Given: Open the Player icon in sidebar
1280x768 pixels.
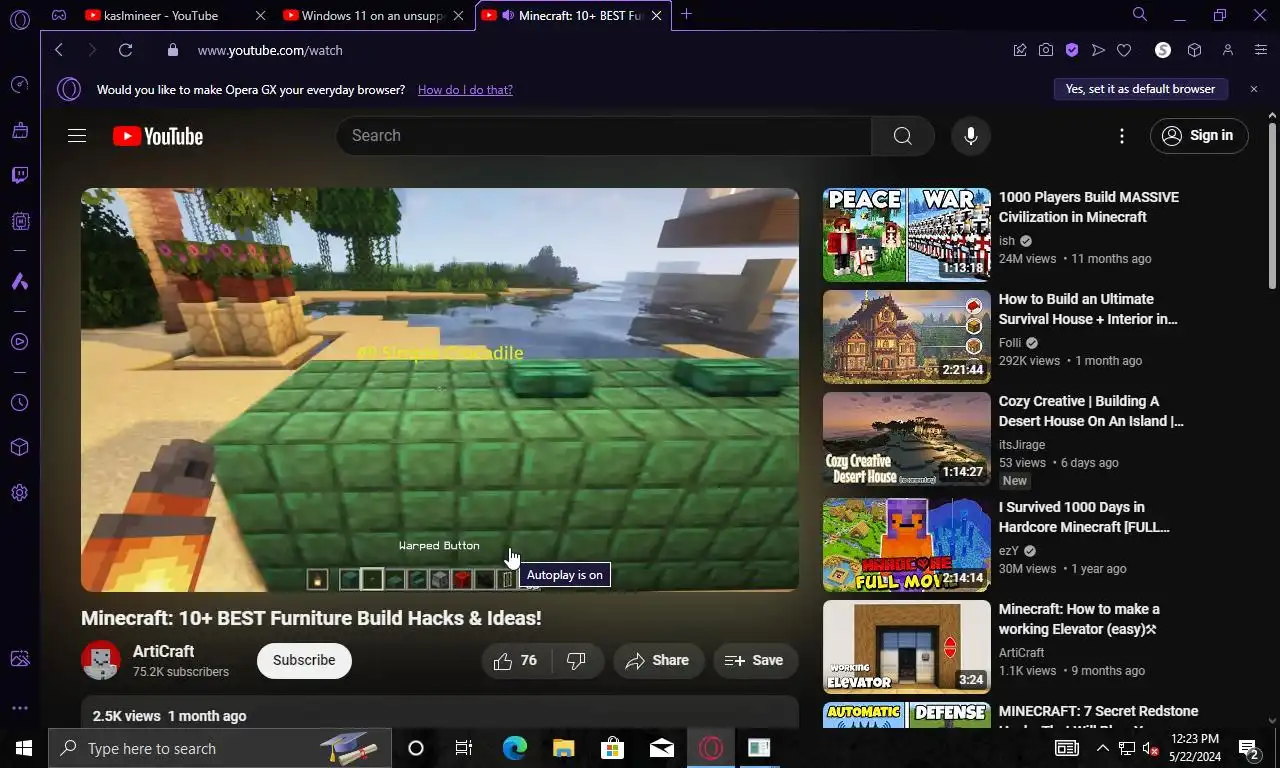Looking at the screenshot, I should pyautogui.click(x=20, y=342).
